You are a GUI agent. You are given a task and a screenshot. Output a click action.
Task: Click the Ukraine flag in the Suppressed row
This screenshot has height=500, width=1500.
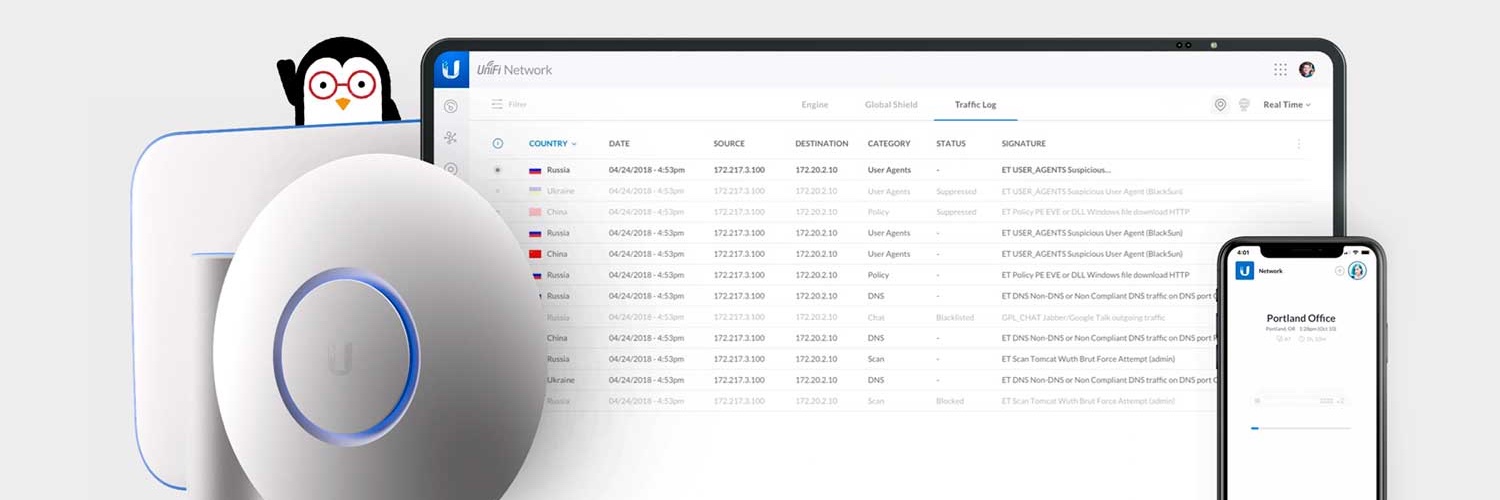536,191
